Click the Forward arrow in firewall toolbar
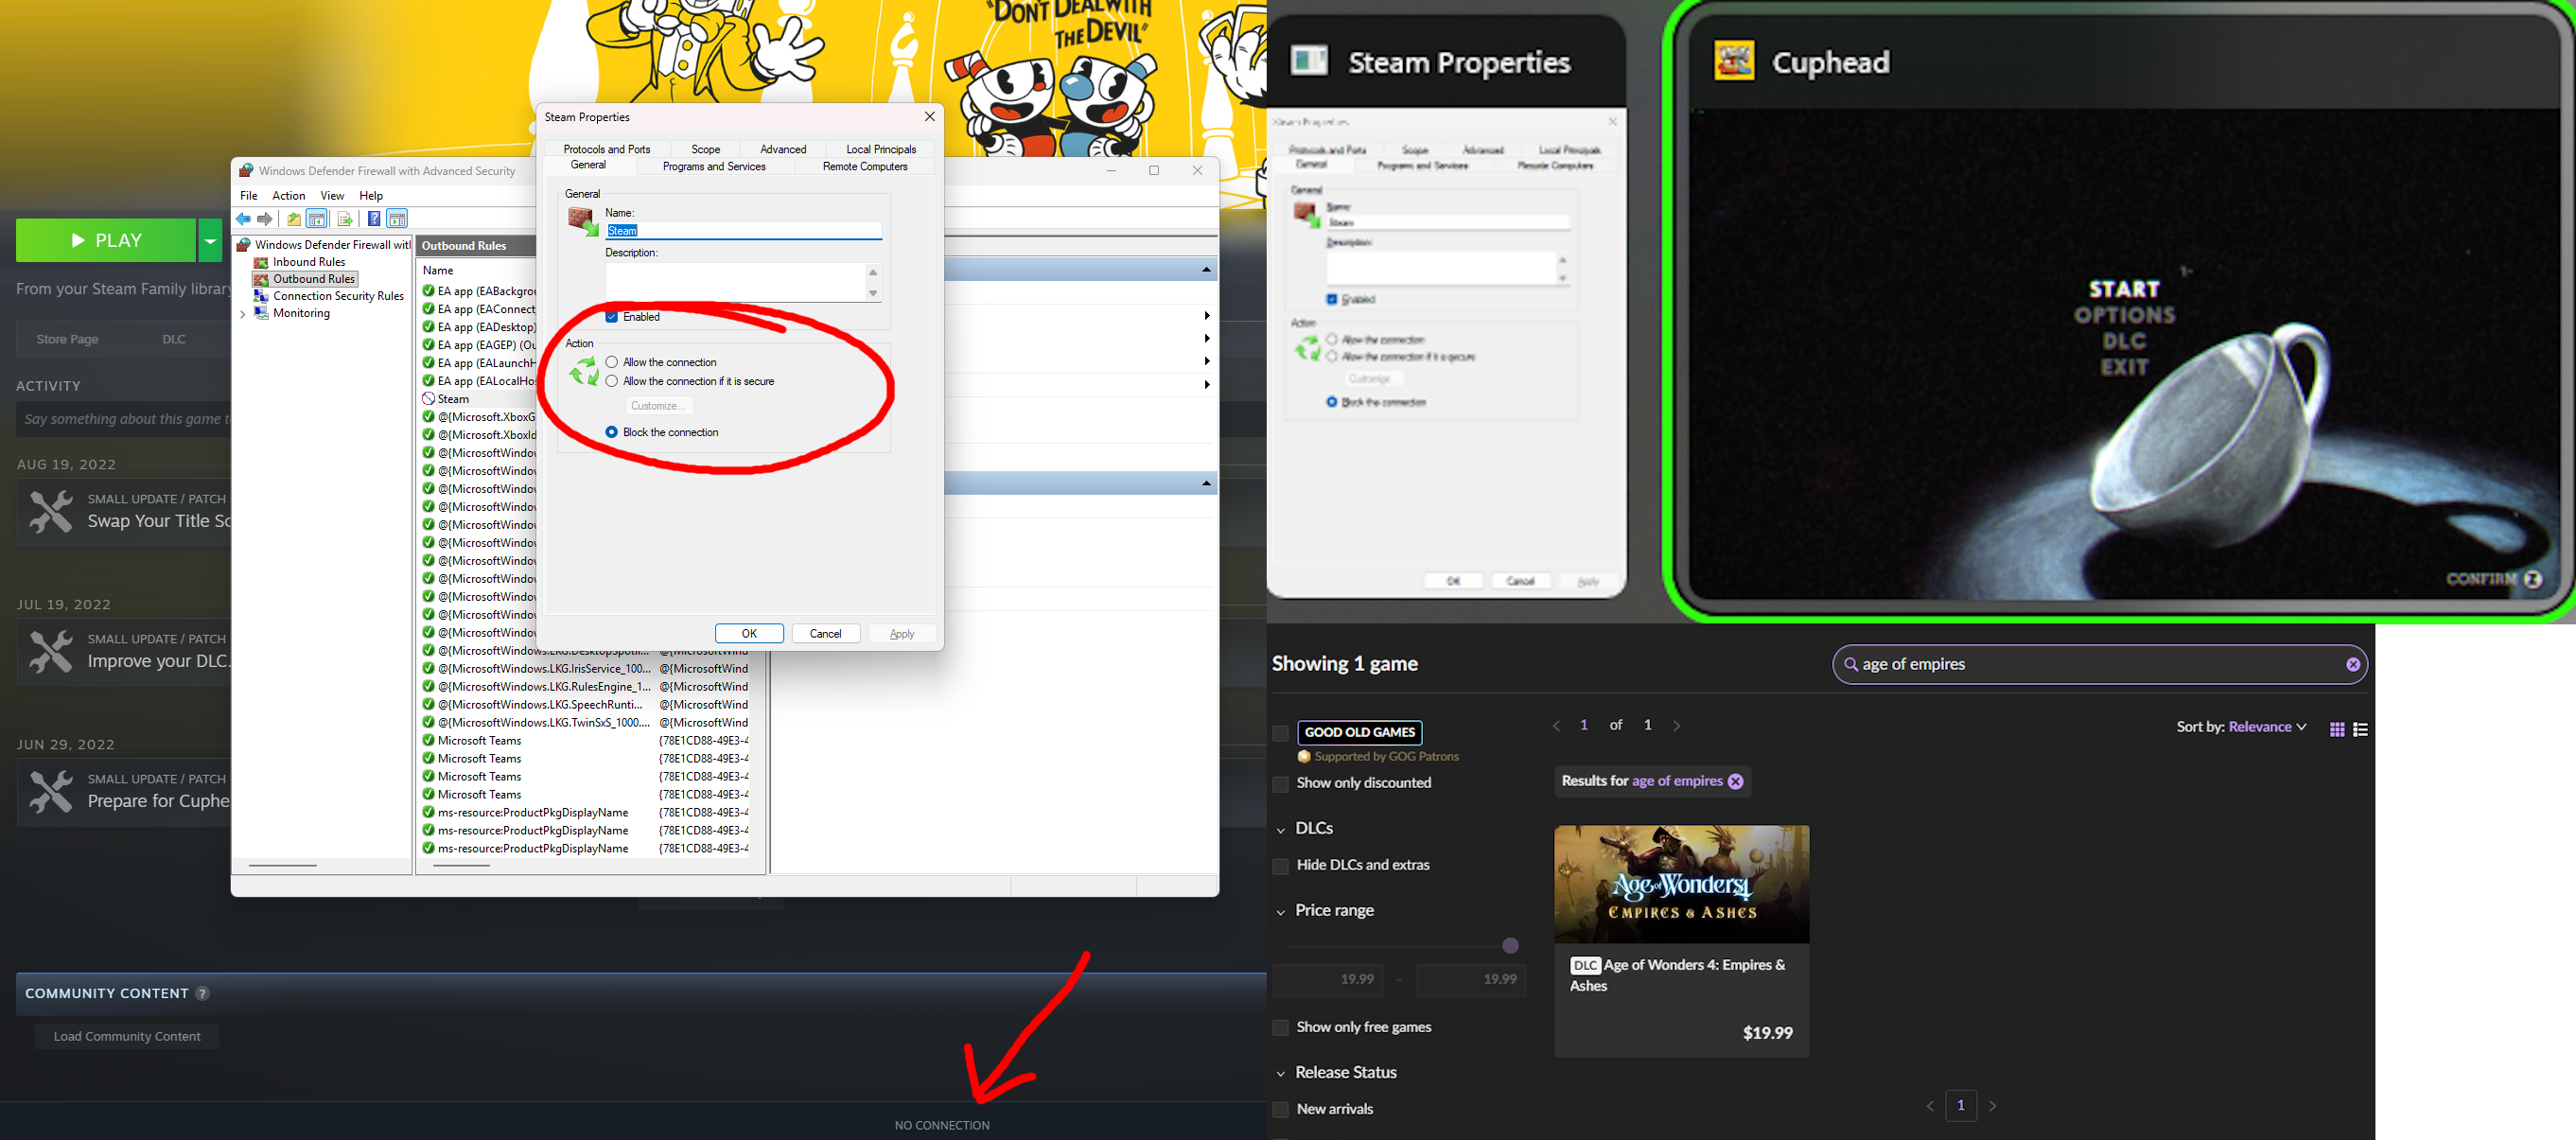Screen dimensions: 2576x1140 pos(265,219)
